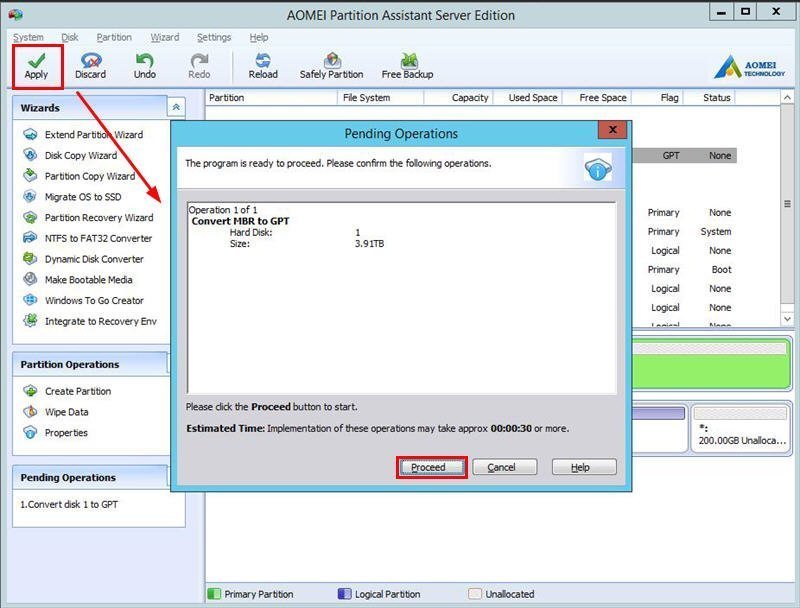
Task: Click the Discard toolbar icon
Action: coord(90,66)
